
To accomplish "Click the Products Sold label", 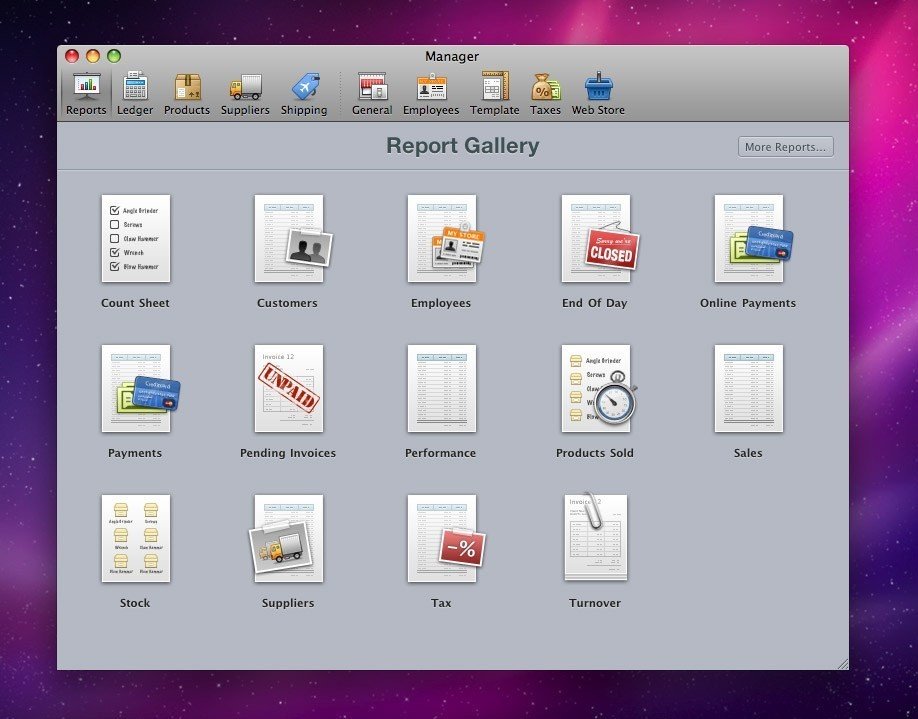I will pyautogui.click(x=595, y=453).
